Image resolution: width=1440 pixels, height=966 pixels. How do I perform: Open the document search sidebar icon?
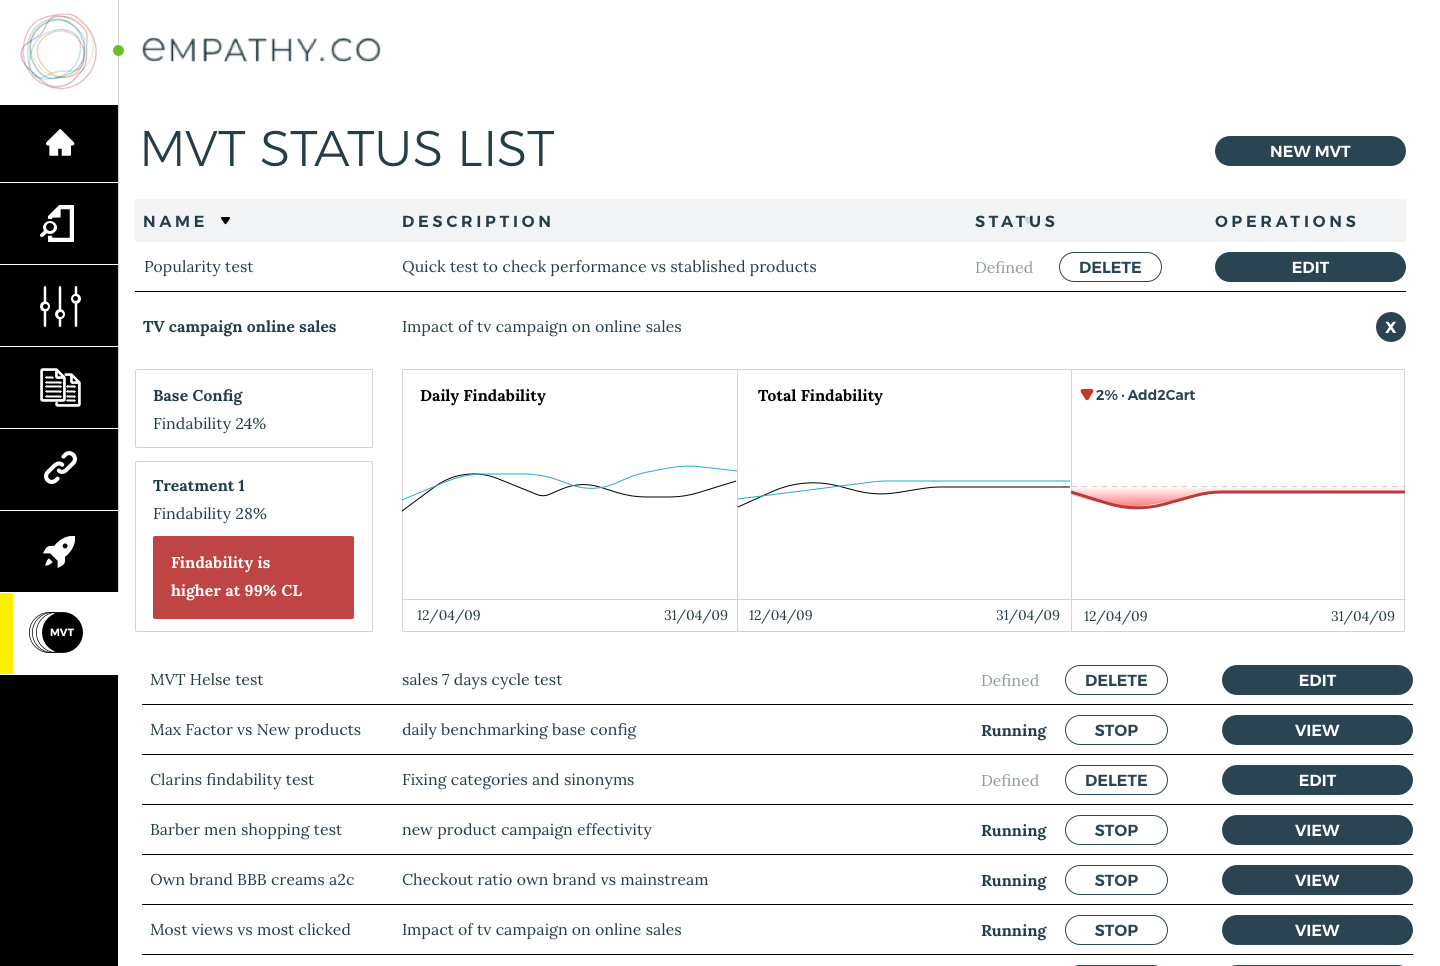58,224
